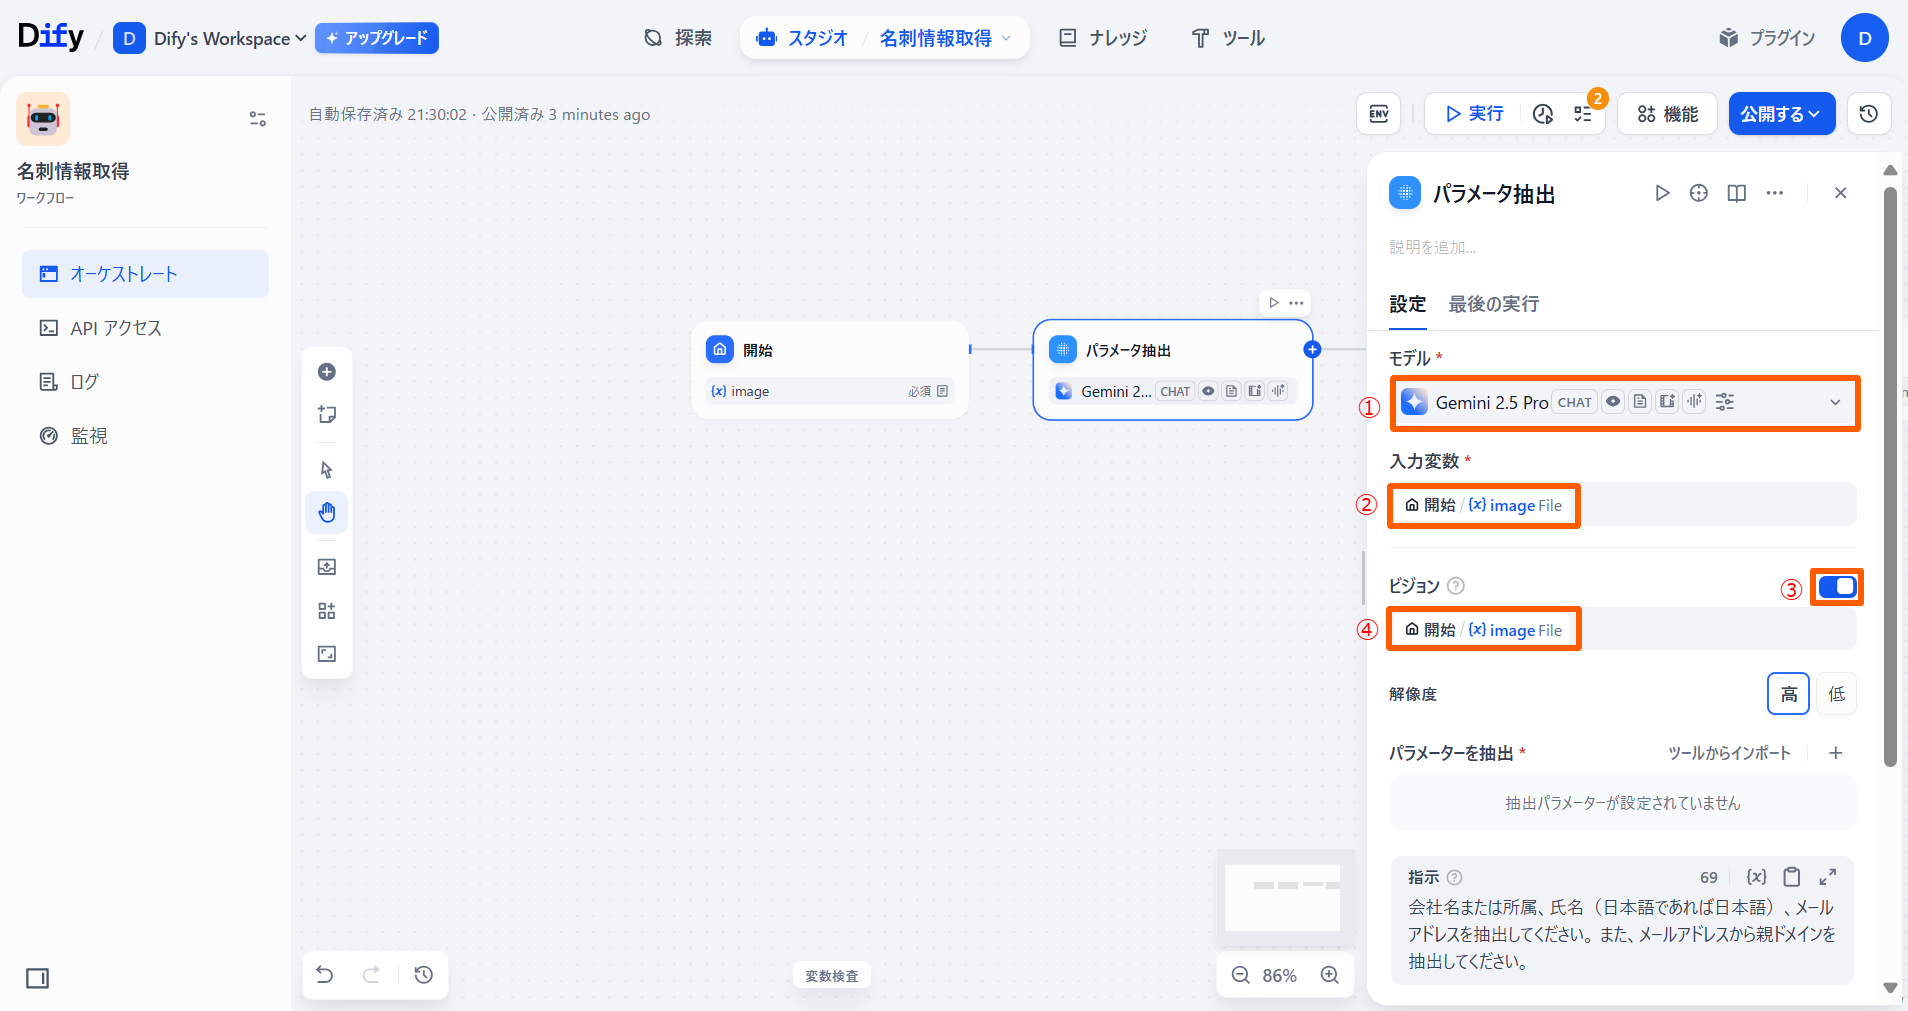
Task: Select 低 resolution option
Action: tap(1836, 694)
